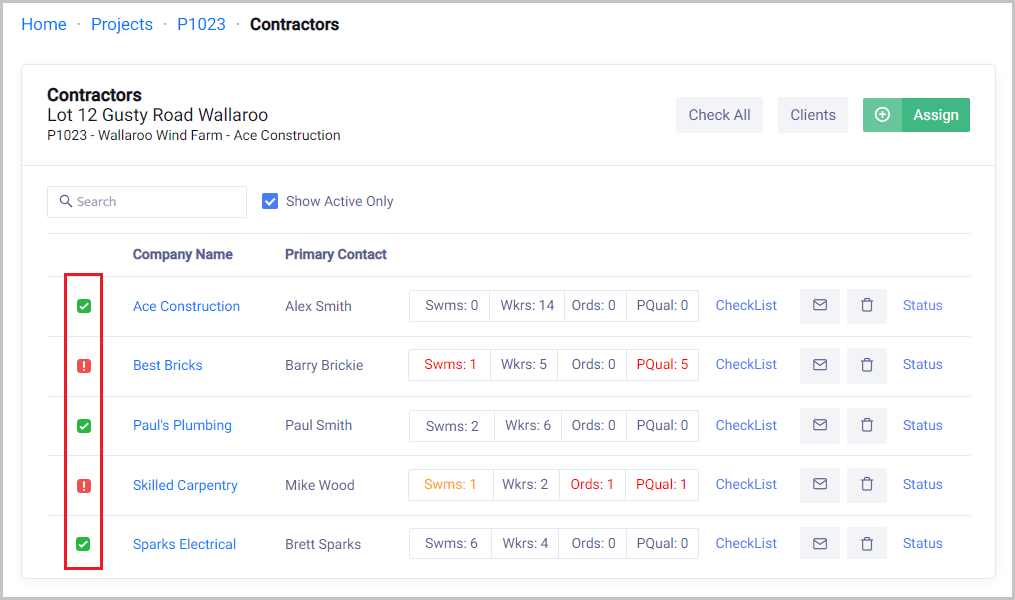Click the green check icon beside Sparks Electrical
This screenshot has width=1015, height=600.
tap(84, 544)
